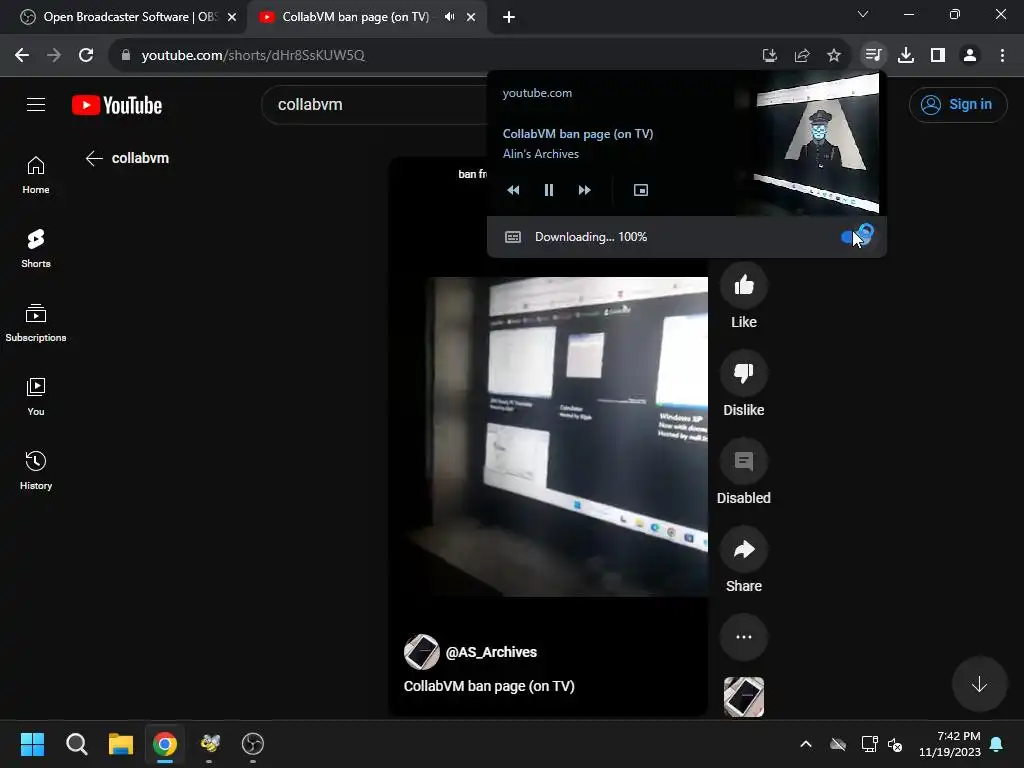Screen dimensions: 1024x768
Task: Click Chrome icon in taskbar
Action: tap(165, 744)
